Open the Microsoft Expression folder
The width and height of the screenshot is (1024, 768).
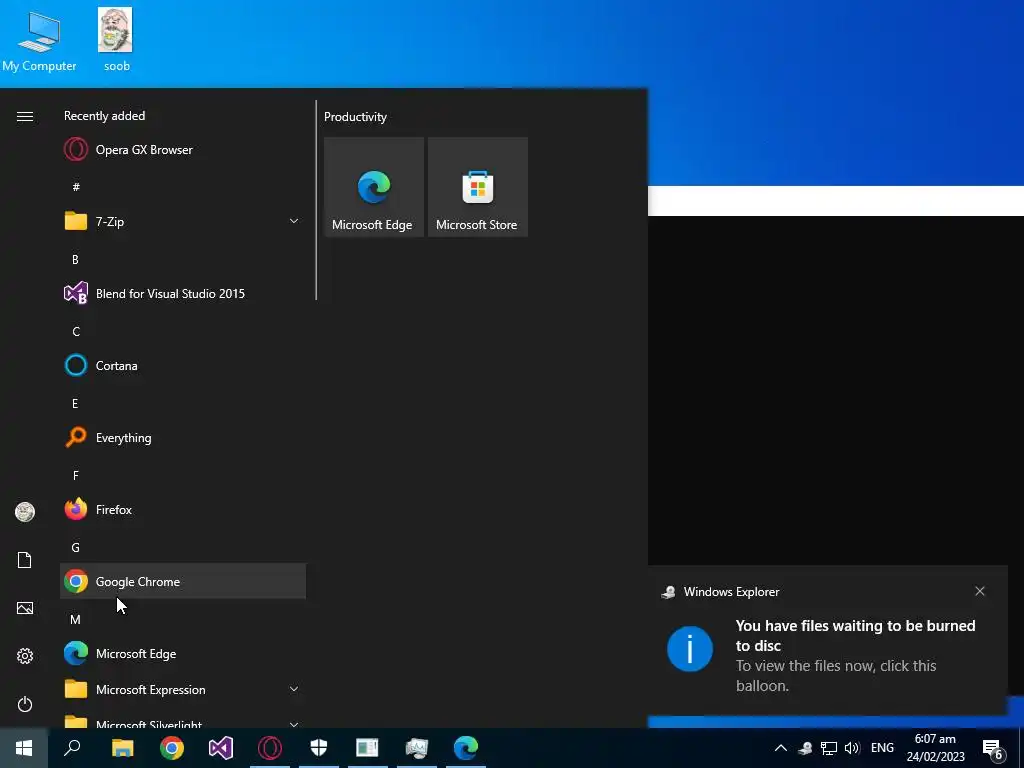click(183, 689)
